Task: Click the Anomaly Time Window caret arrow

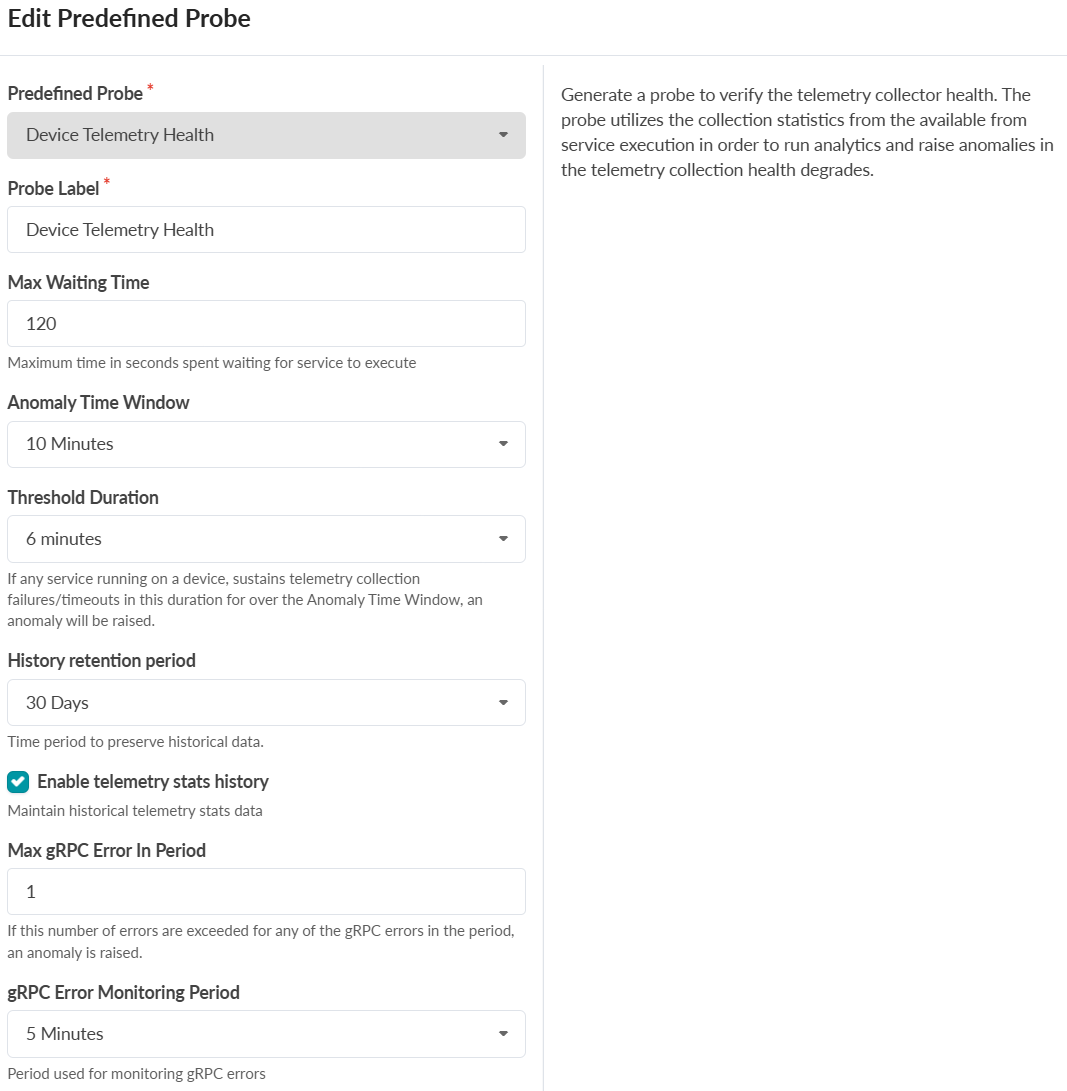Action: [503, 444]
